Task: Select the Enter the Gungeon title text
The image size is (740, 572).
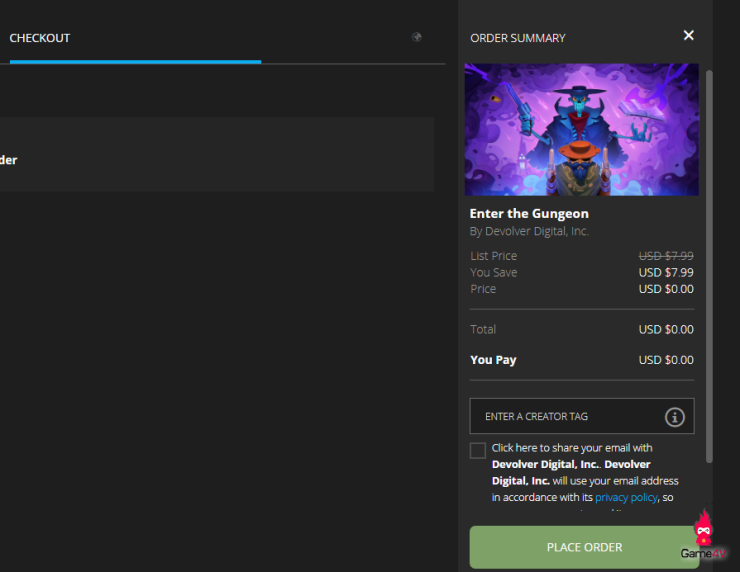Action: (x=529, y=213)
